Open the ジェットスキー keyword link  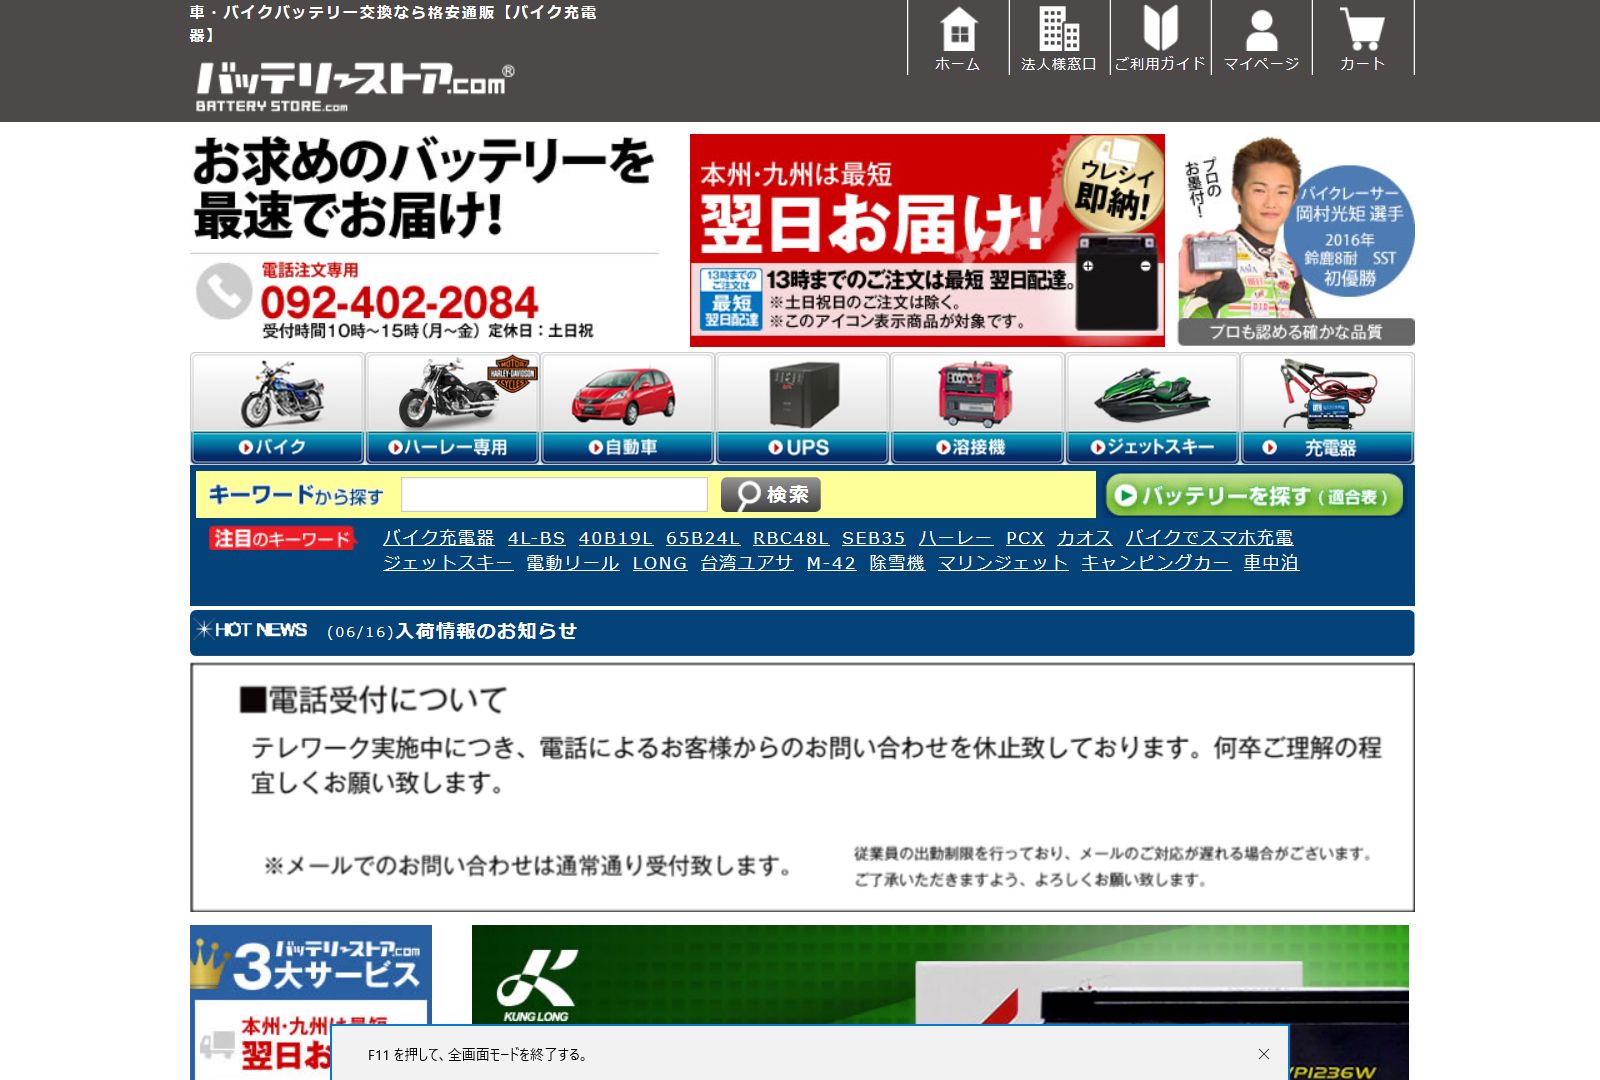[448, 563]
